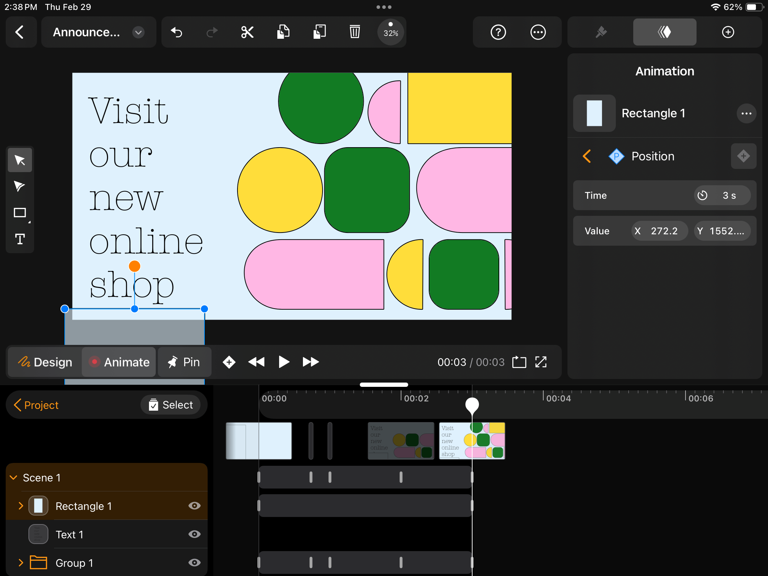Select the Rectangle 1 layer thumbnail
The height and width of the screenshot is (576, 768).
[x=38, y=506]
